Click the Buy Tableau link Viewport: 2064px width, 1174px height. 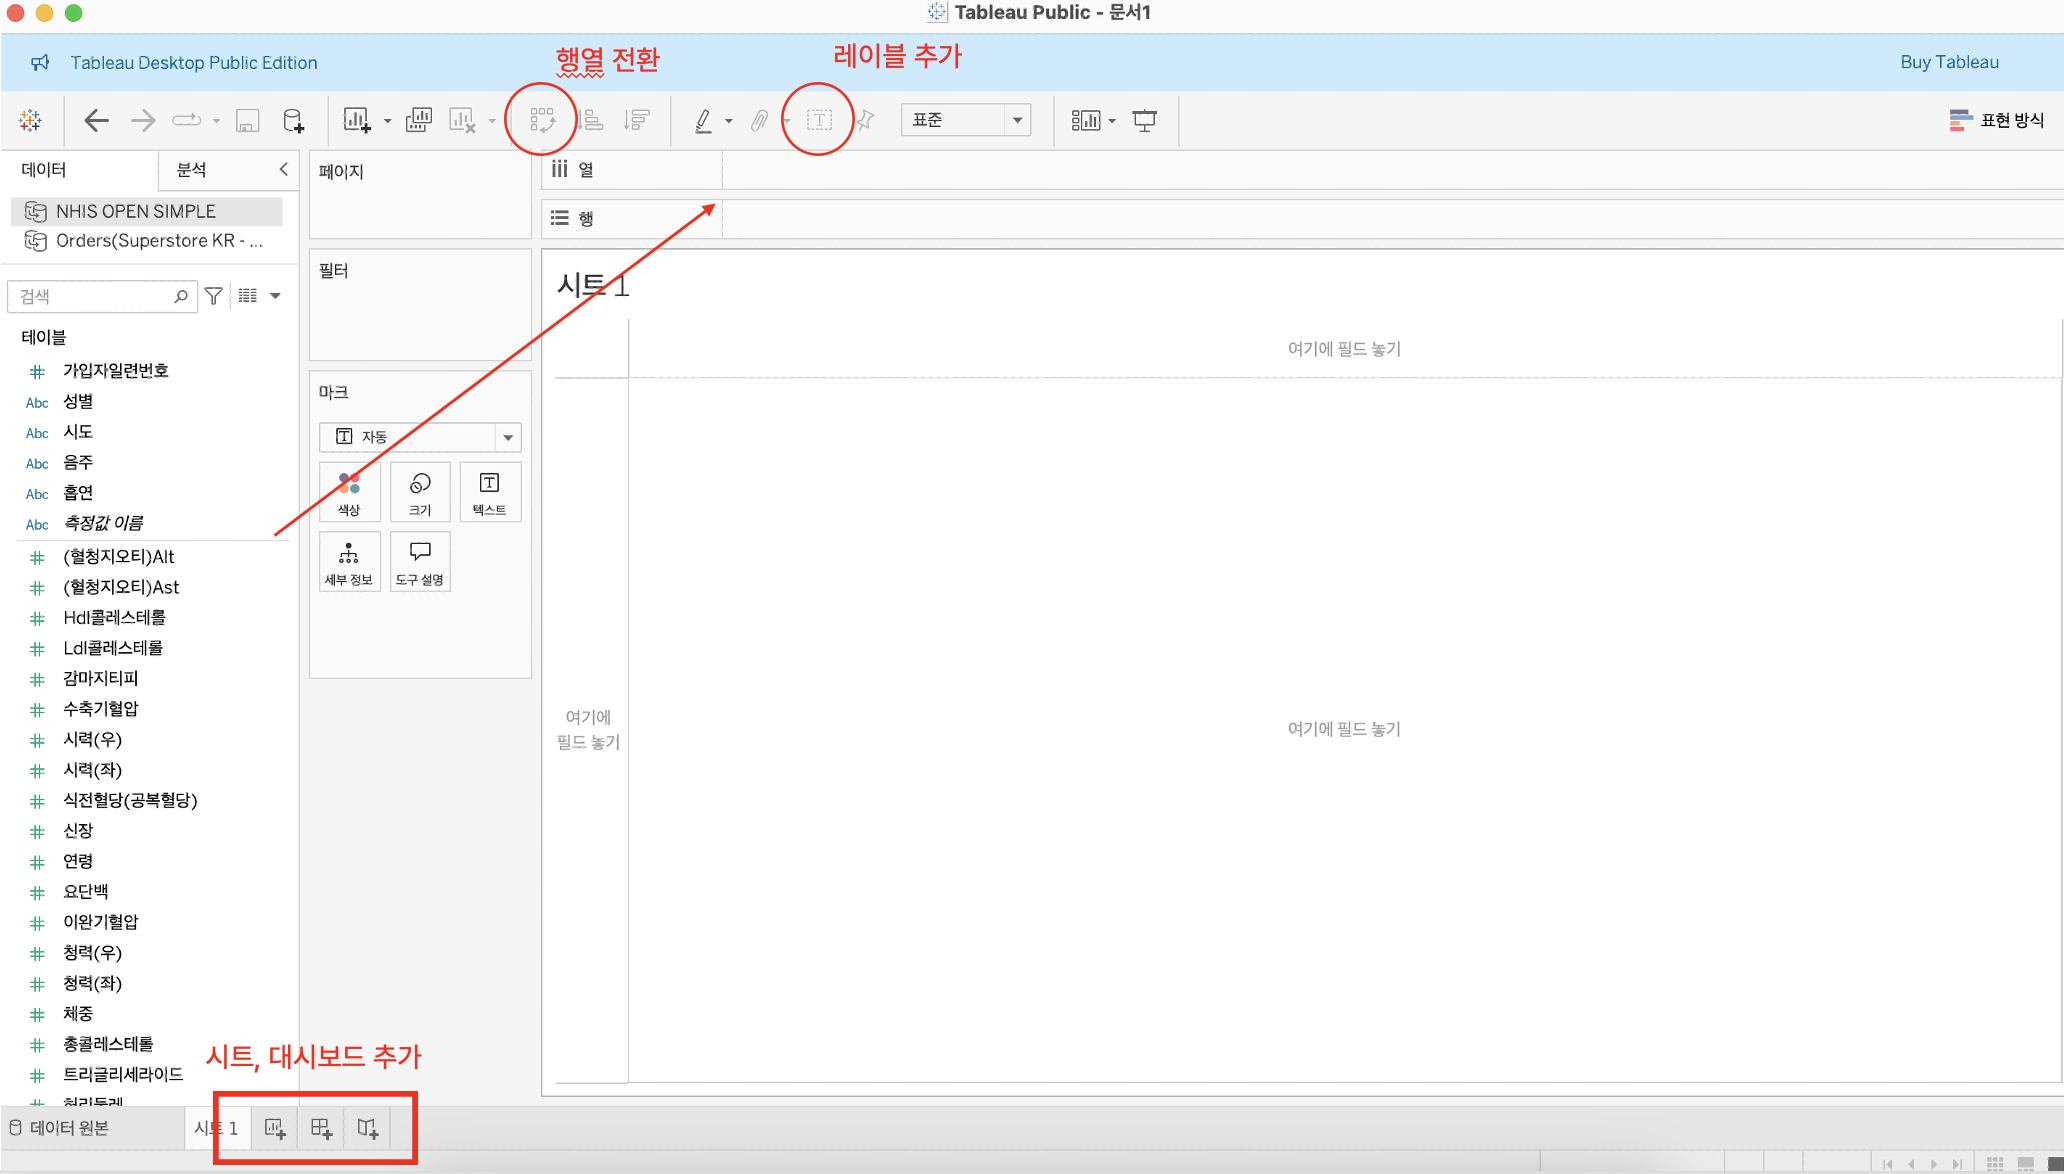point(1949,62)
